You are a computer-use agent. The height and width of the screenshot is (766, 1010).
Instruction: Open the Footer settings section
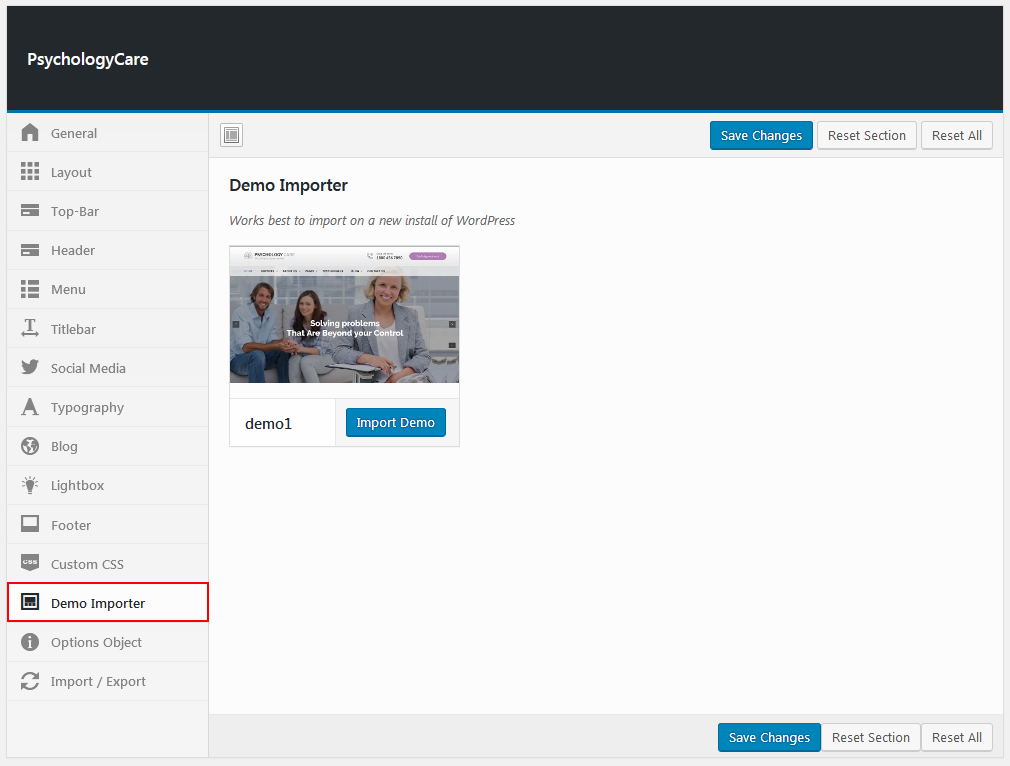pos(71,525)
